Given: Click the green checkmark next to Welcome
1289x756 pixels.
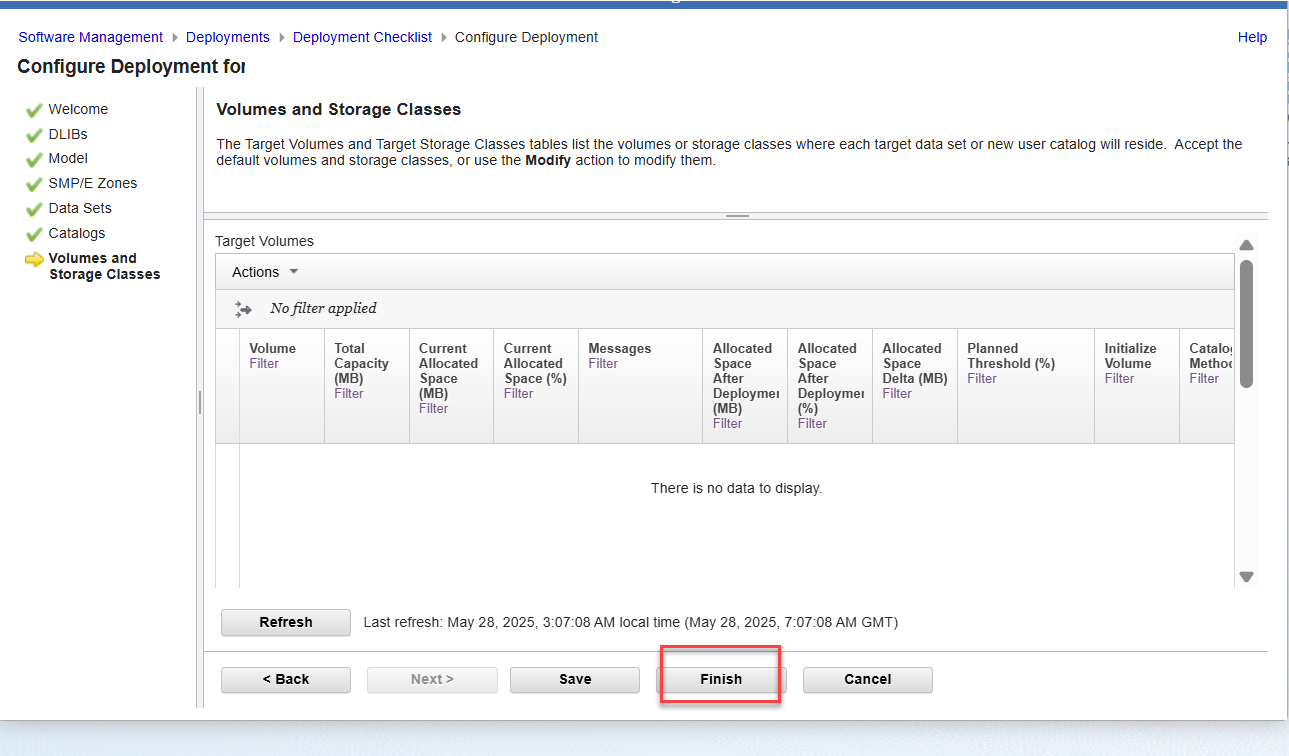Looking at the screenshot, I should (x=34, y=110).
